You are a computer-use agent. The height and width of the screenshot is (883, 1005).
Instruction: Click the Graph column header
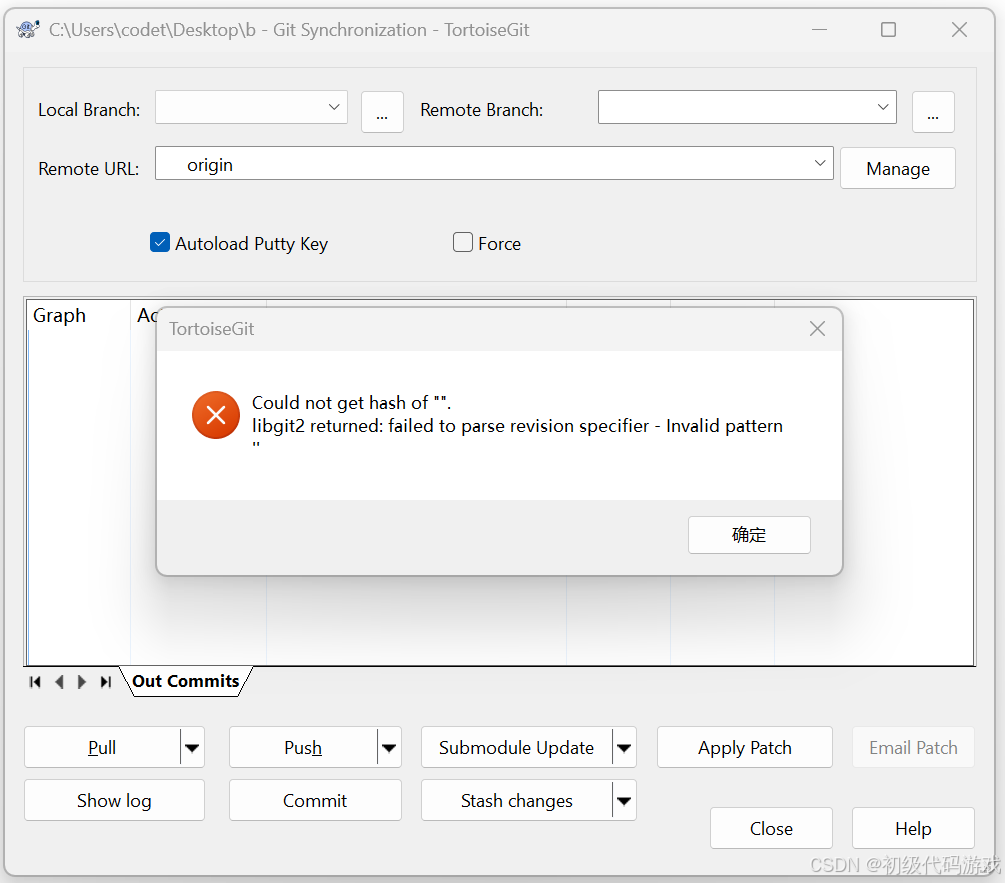point(78,315)
